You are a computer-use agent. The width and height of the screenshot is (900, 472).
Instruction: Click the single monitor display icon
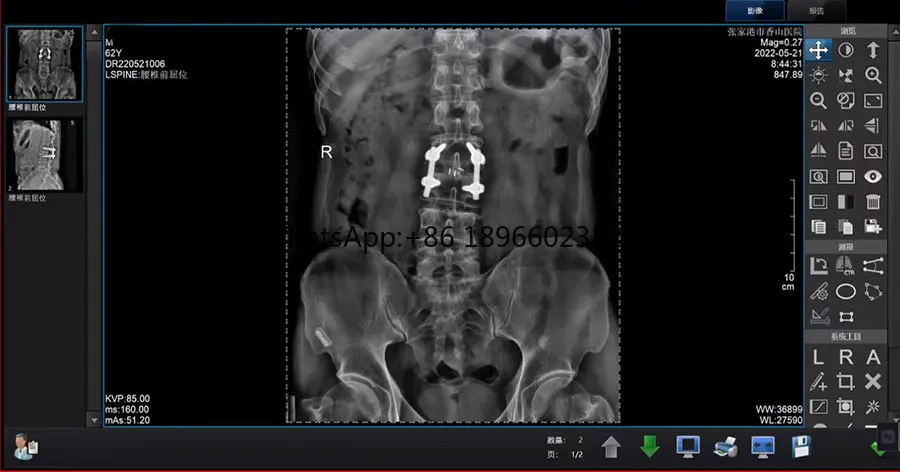point(688,446)
